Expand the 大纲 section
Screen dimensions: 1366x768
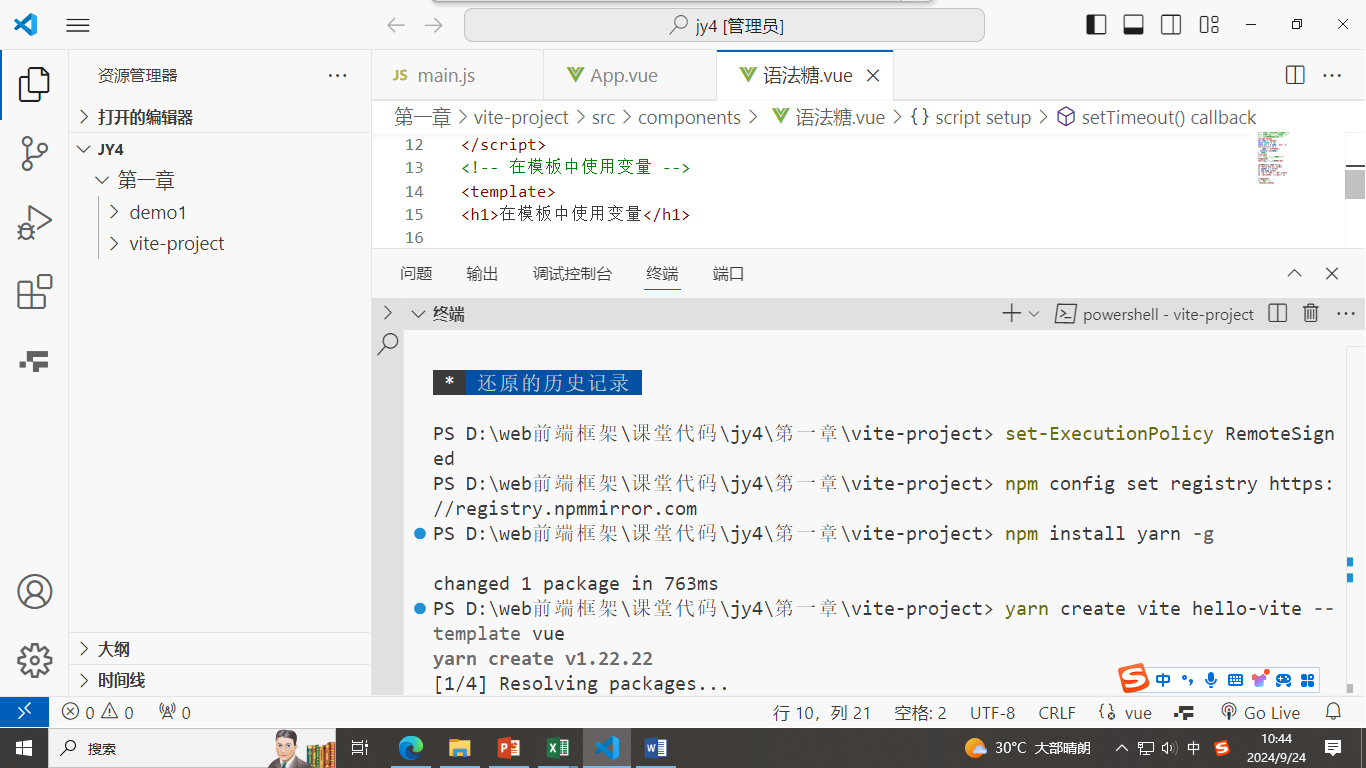[220, 649]
